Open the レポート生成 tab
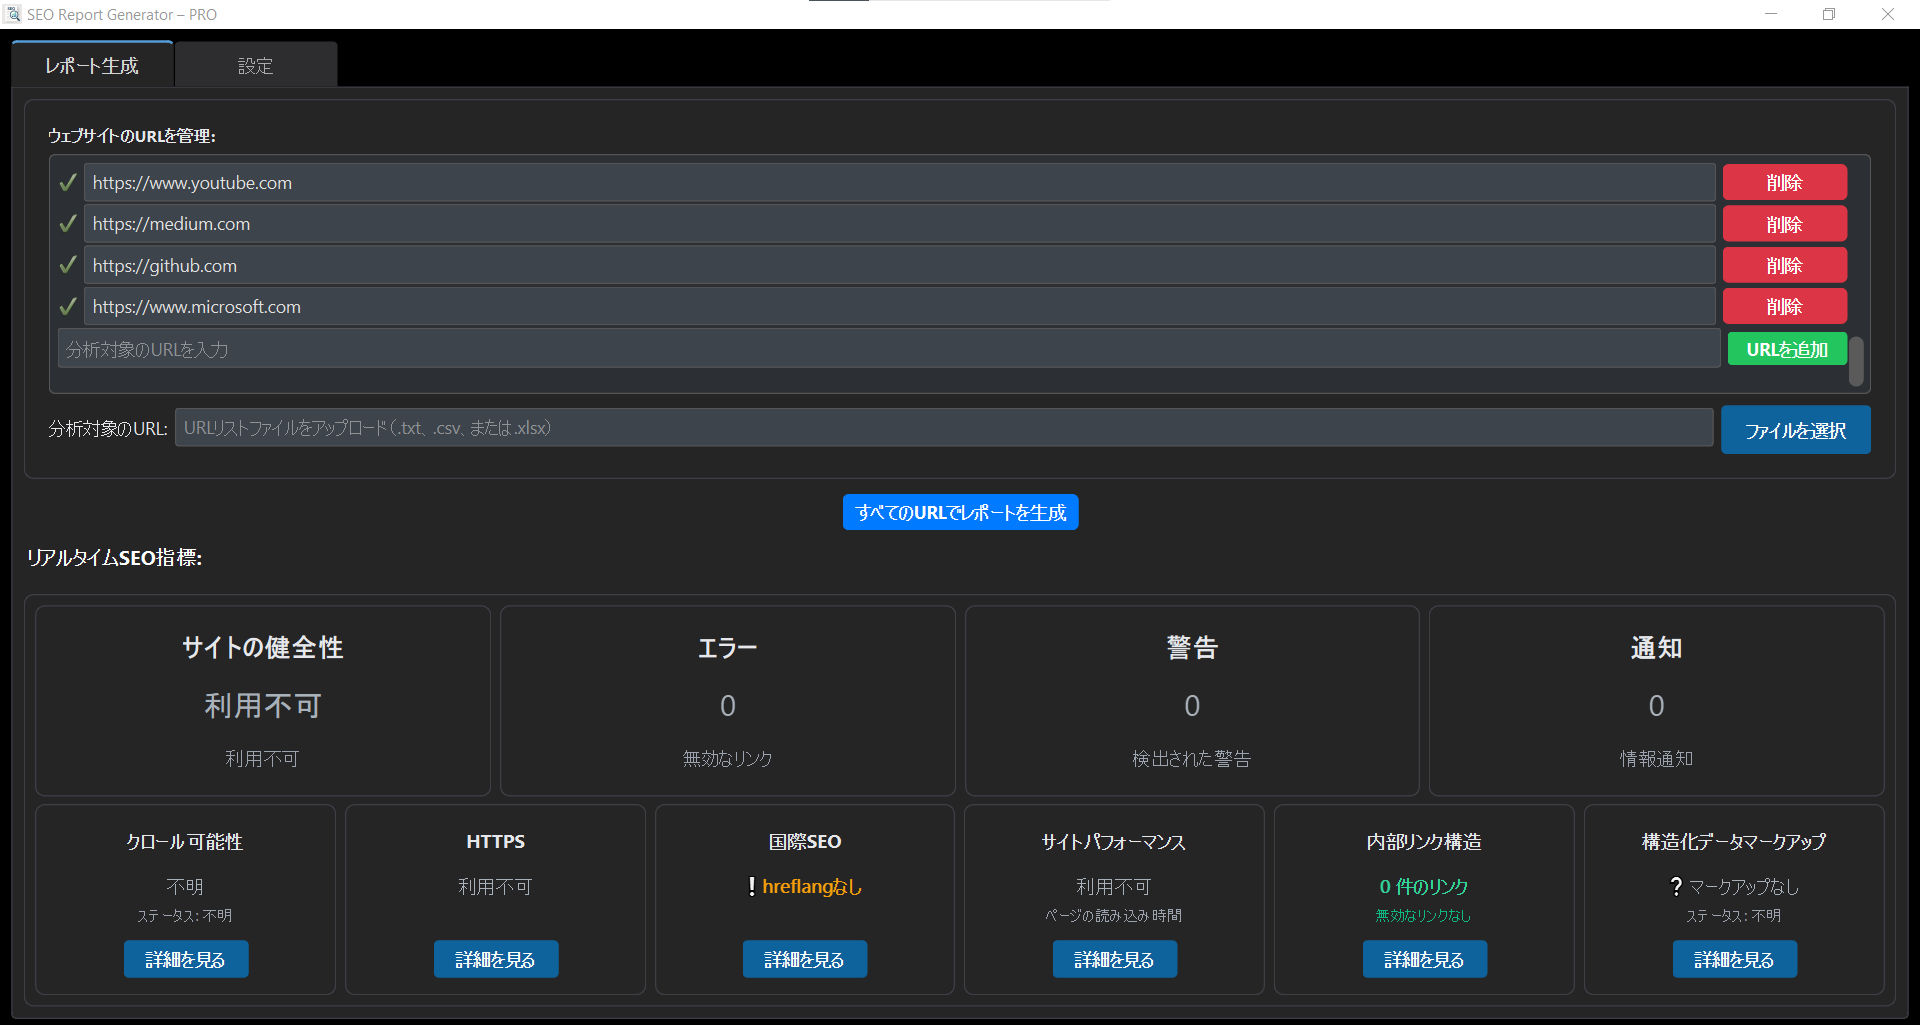This screenshot has height=1025, width=1920. (x=92, y=66)
